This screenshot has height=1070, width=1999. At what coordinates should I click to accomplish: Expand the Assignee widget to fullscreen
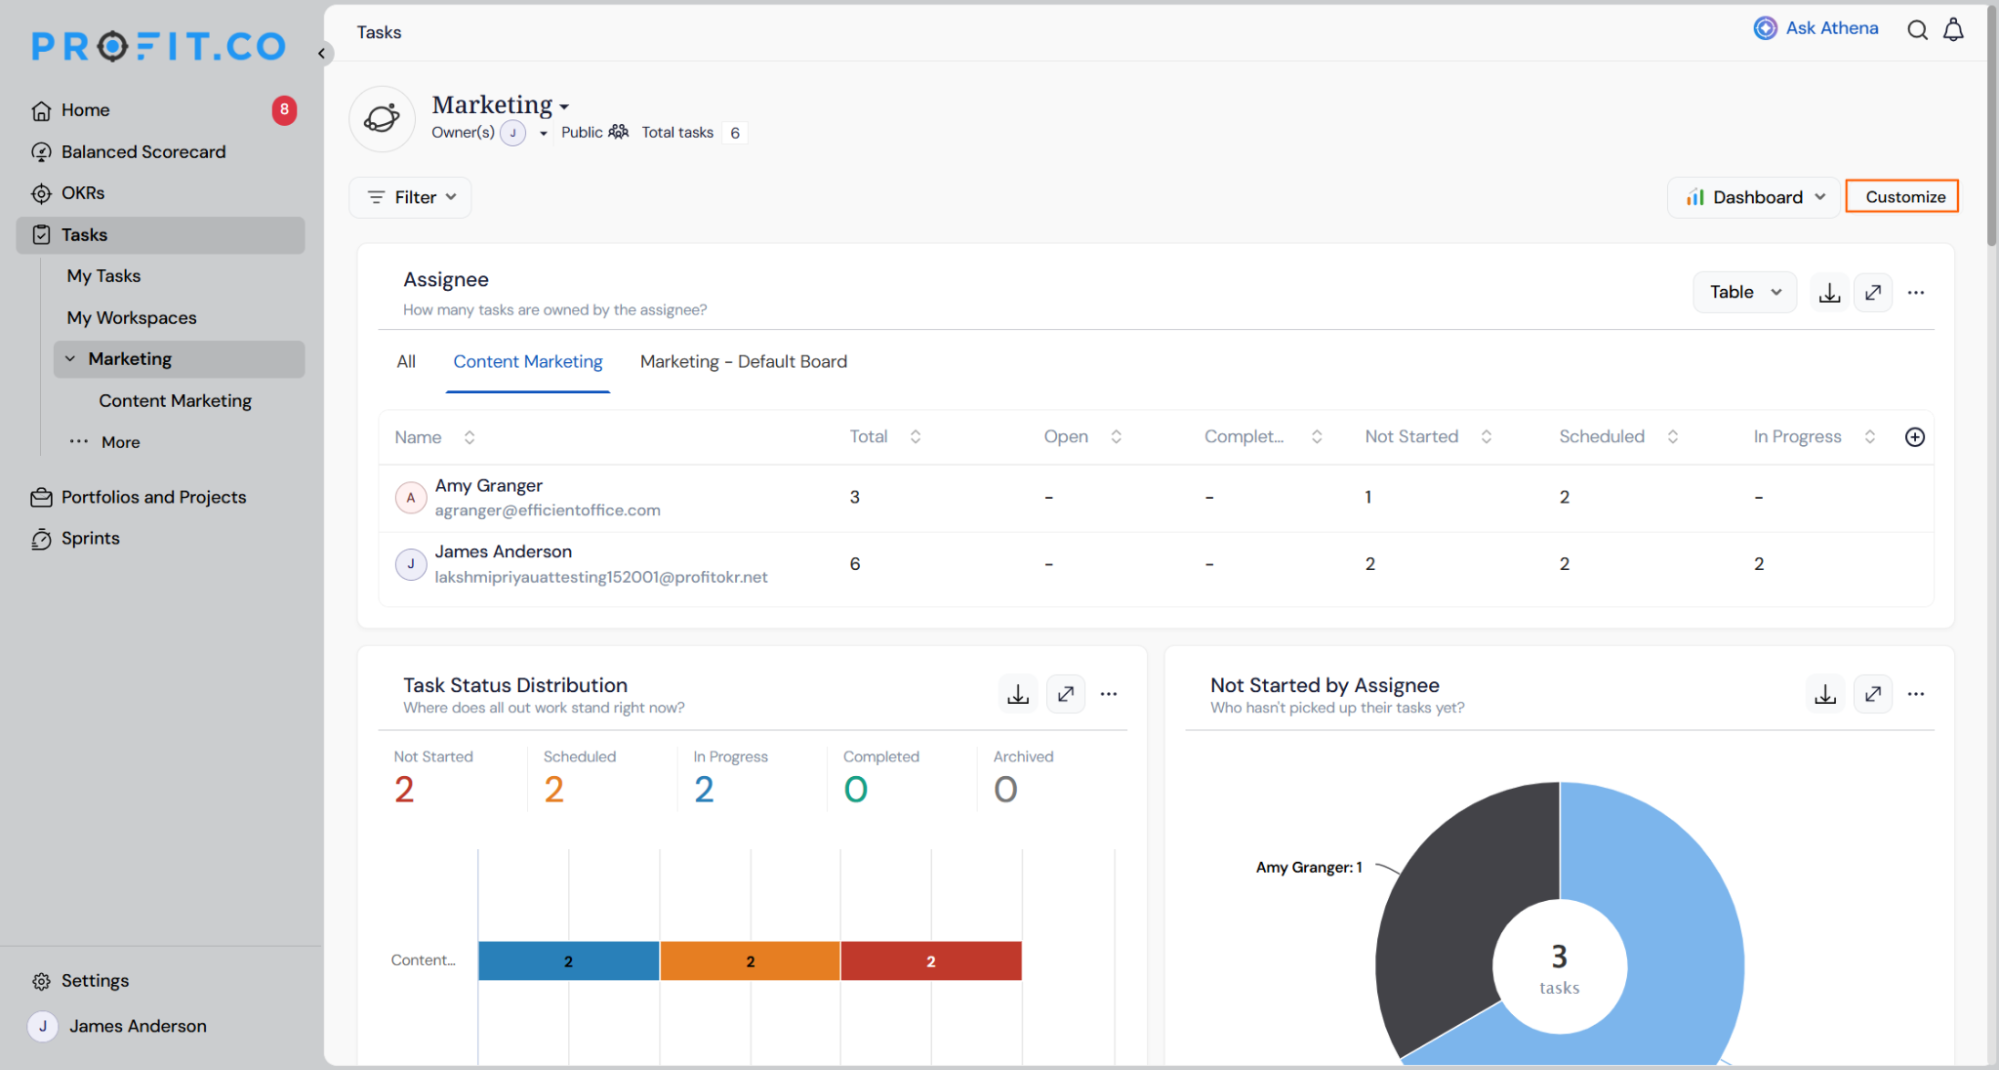point(1873,292)
